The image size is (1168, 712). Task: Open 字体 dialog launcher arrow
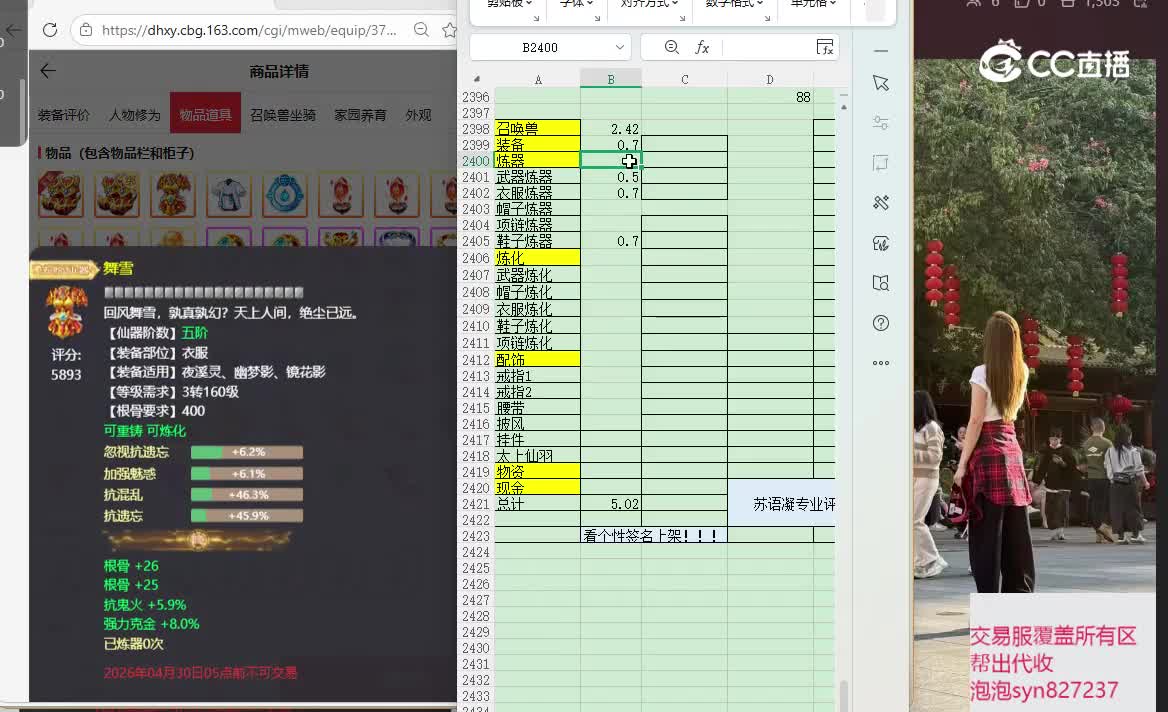pos(597,18)
